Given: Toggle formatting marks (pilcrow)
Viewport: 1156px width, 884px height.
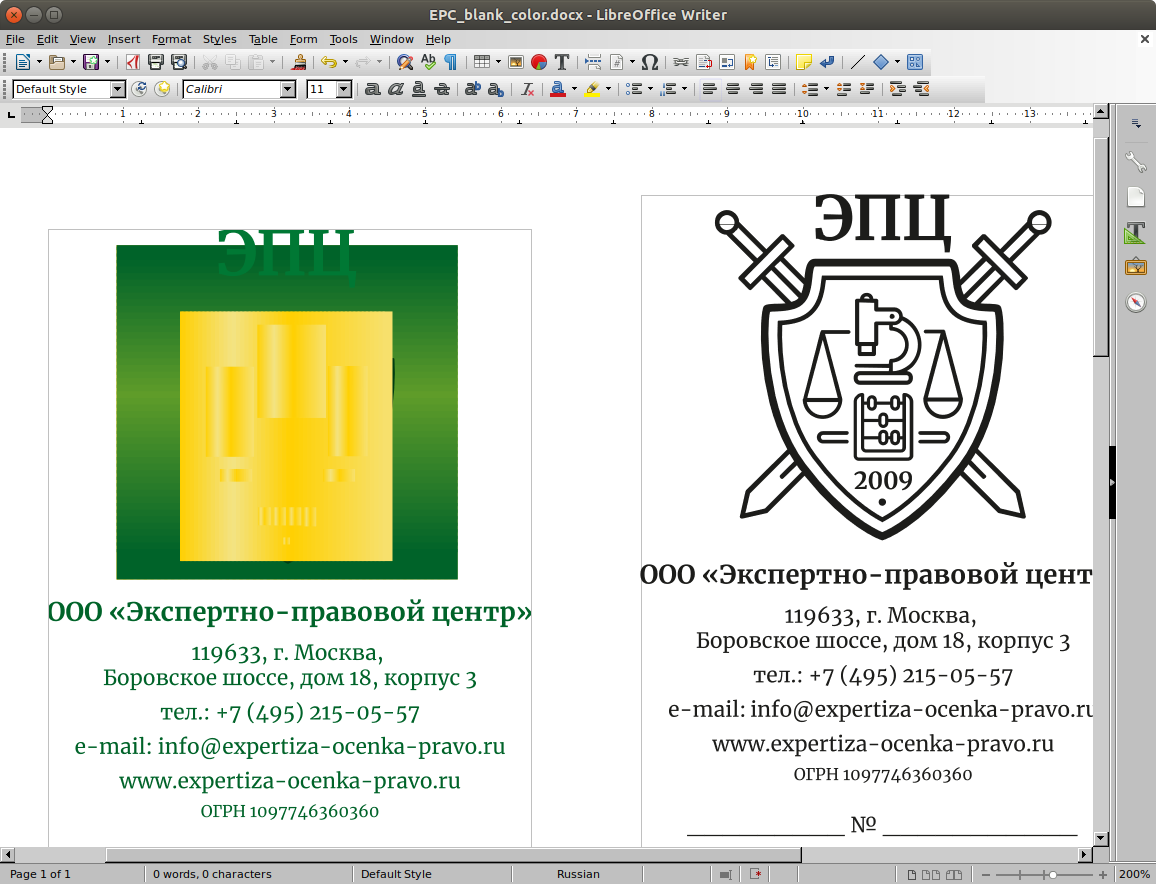Looking at the screenshot, I should click(450, 62).
